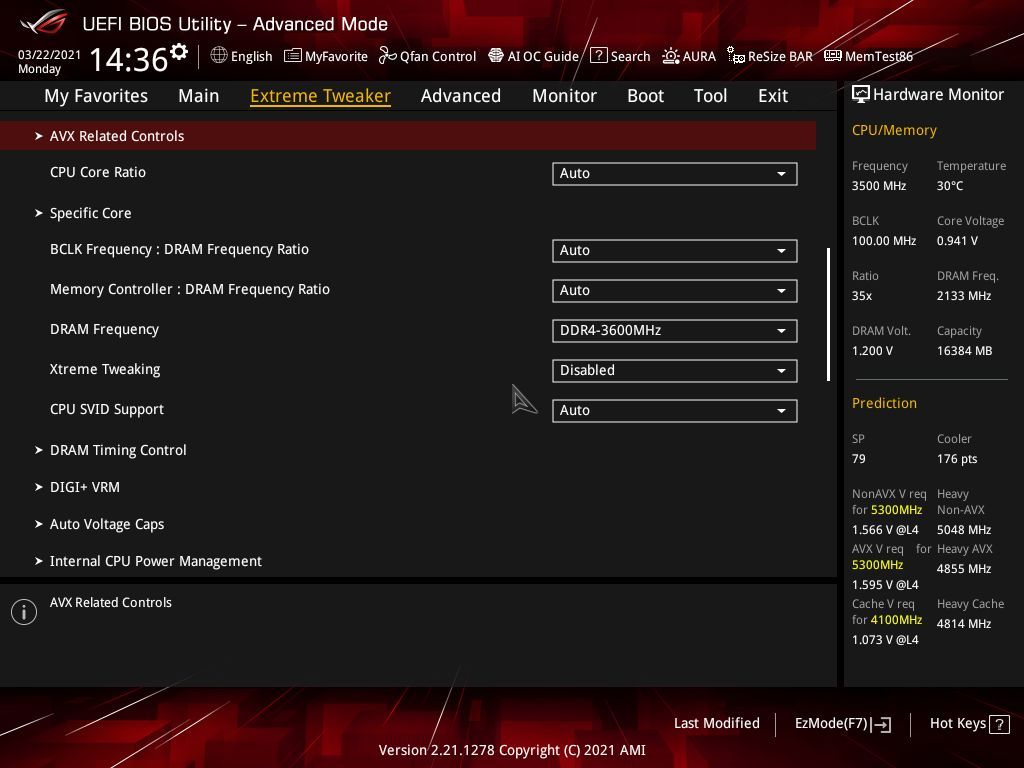Open the CPU Core Ratio dropdown

coord(675,174)
